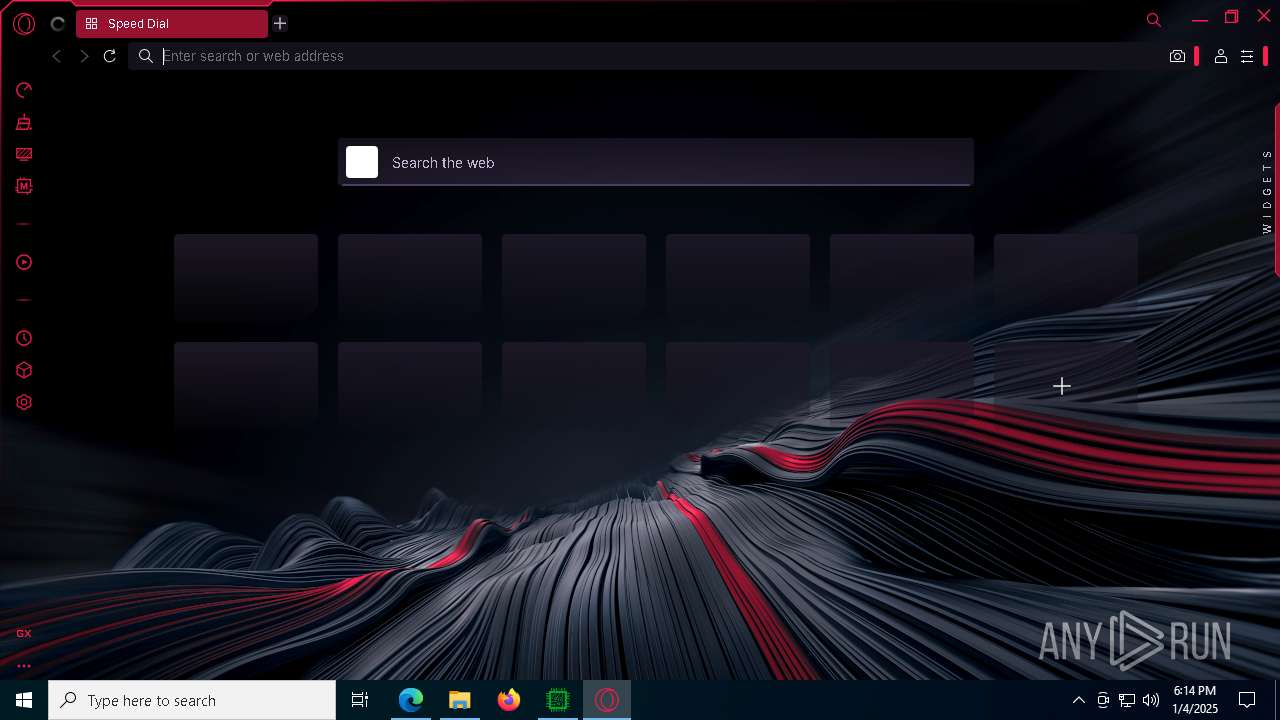The width and height of the screenshot is (1280, 720).
Task: Open the Windows Start menu
Action: pos(24,700)
